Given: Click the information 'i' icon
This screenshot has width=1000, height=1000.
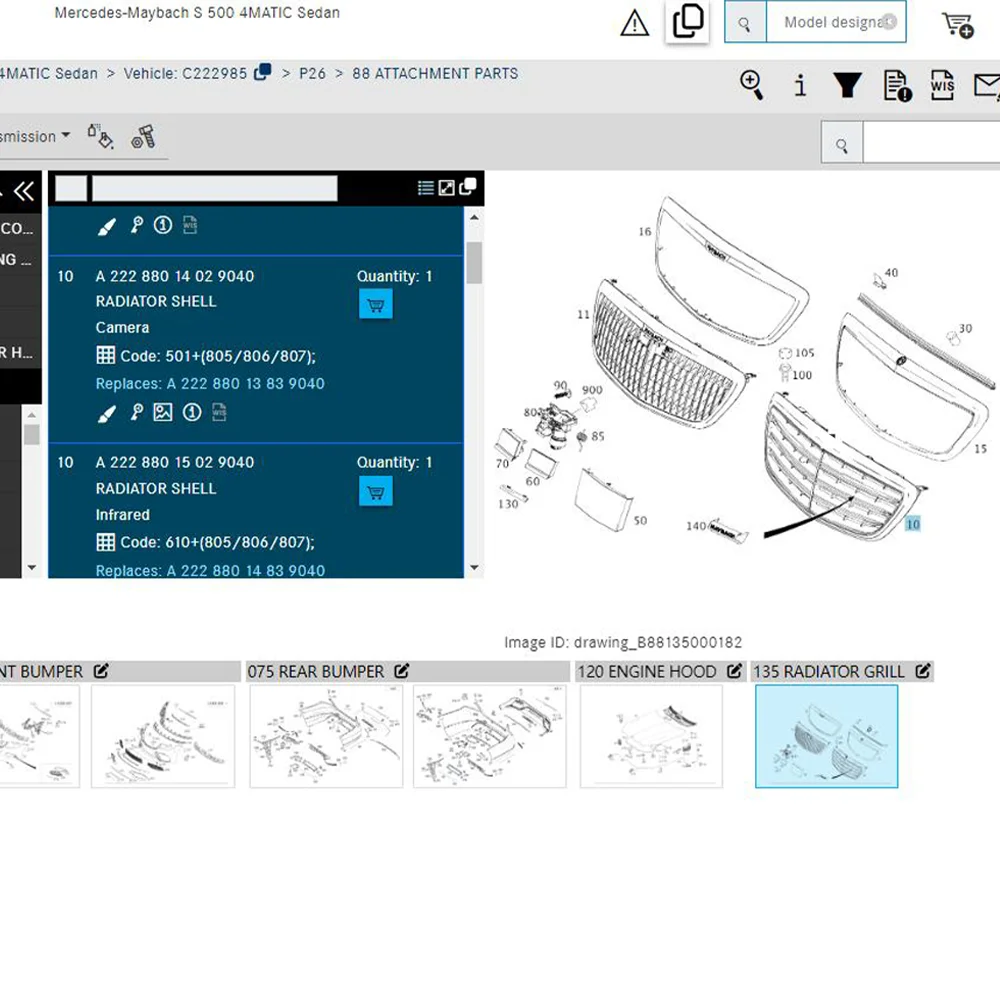Looking at the screenshot, I should 800,85.
